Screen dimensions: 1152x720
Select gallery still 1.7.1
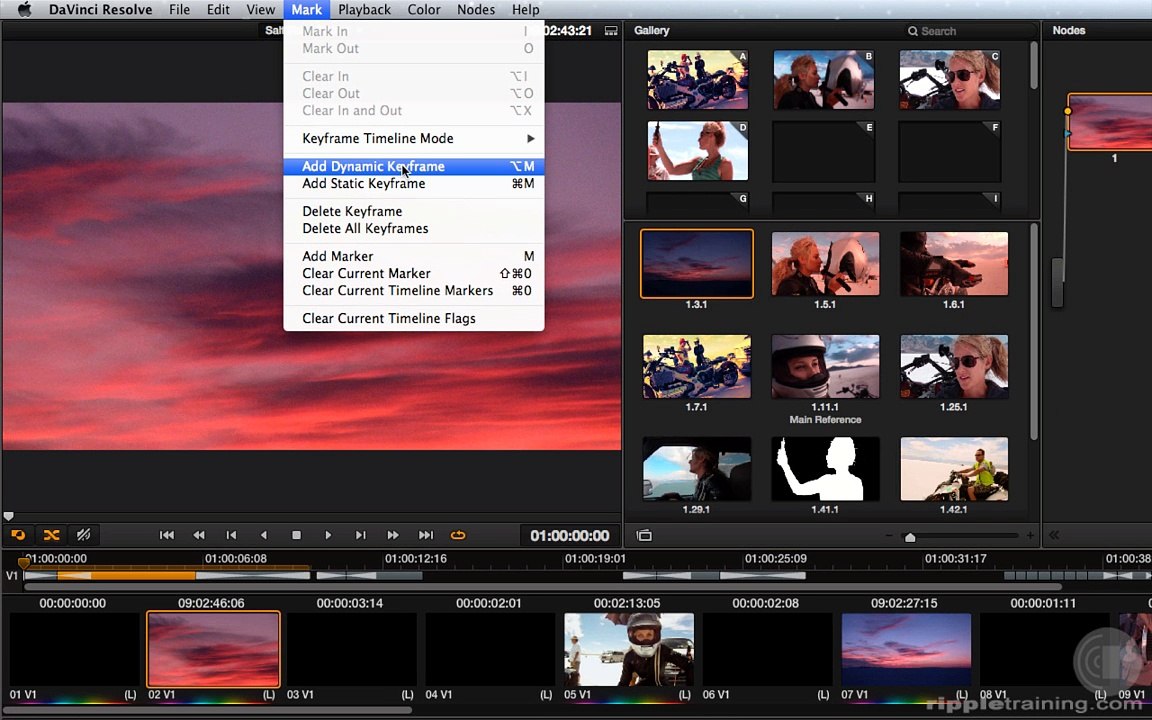coord(696,367)
